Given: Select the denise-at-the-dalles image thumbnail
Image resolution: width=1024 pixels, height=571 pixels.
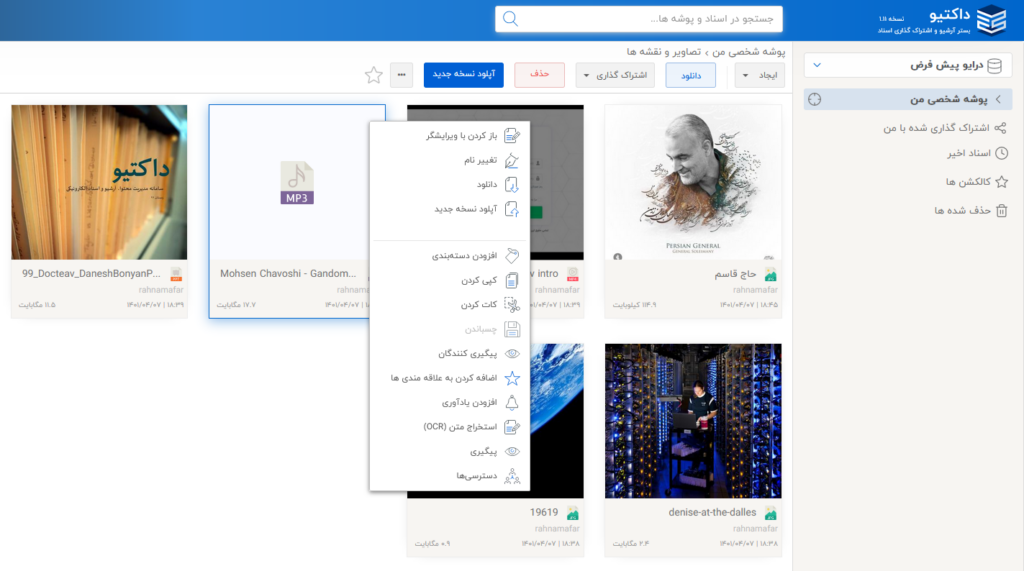Looking at the screenshot, I should pos(693,421).
